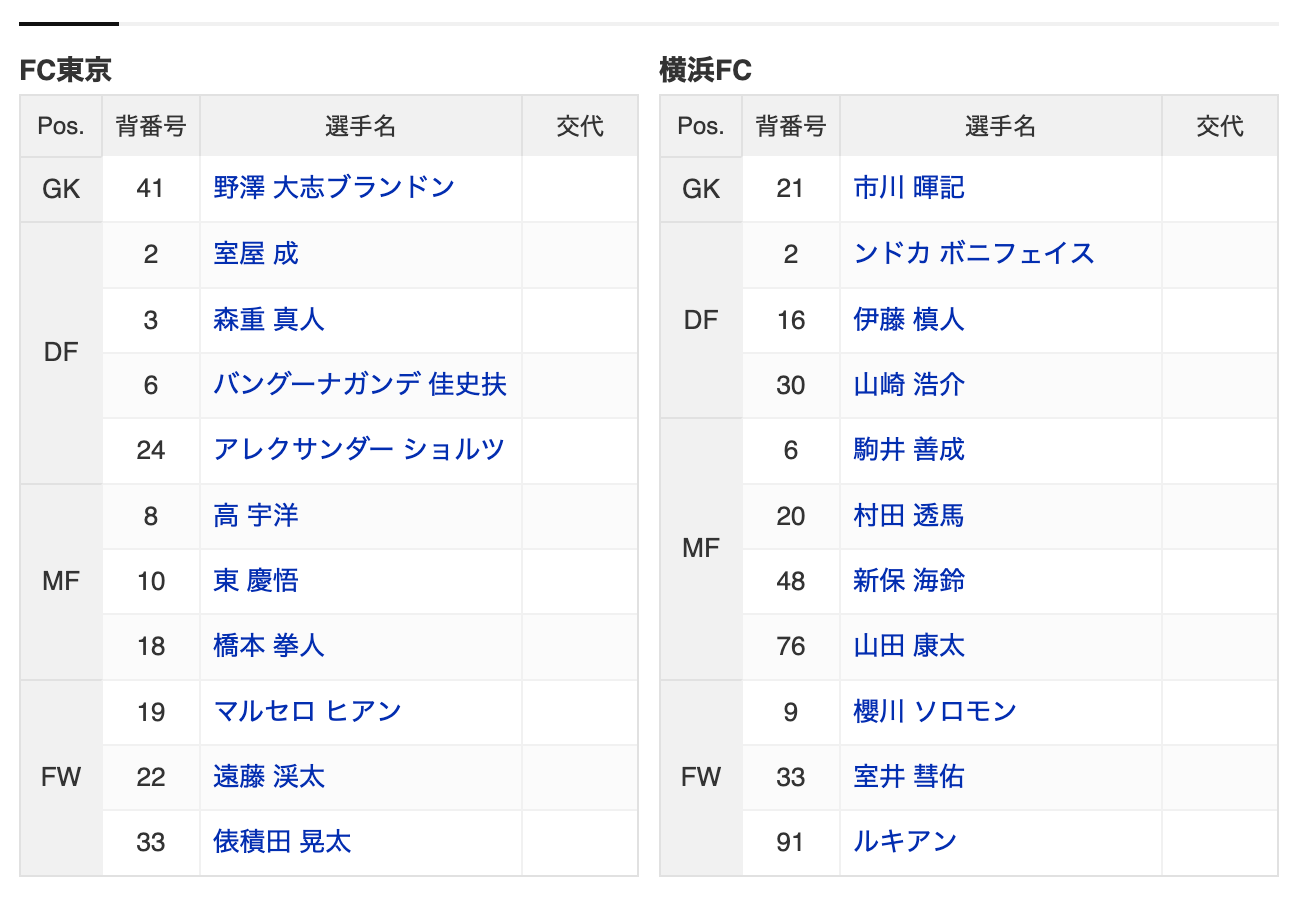Select 俵積田 晃太 link
This screenshot has width=1294, height=900.
coord(282,842)
